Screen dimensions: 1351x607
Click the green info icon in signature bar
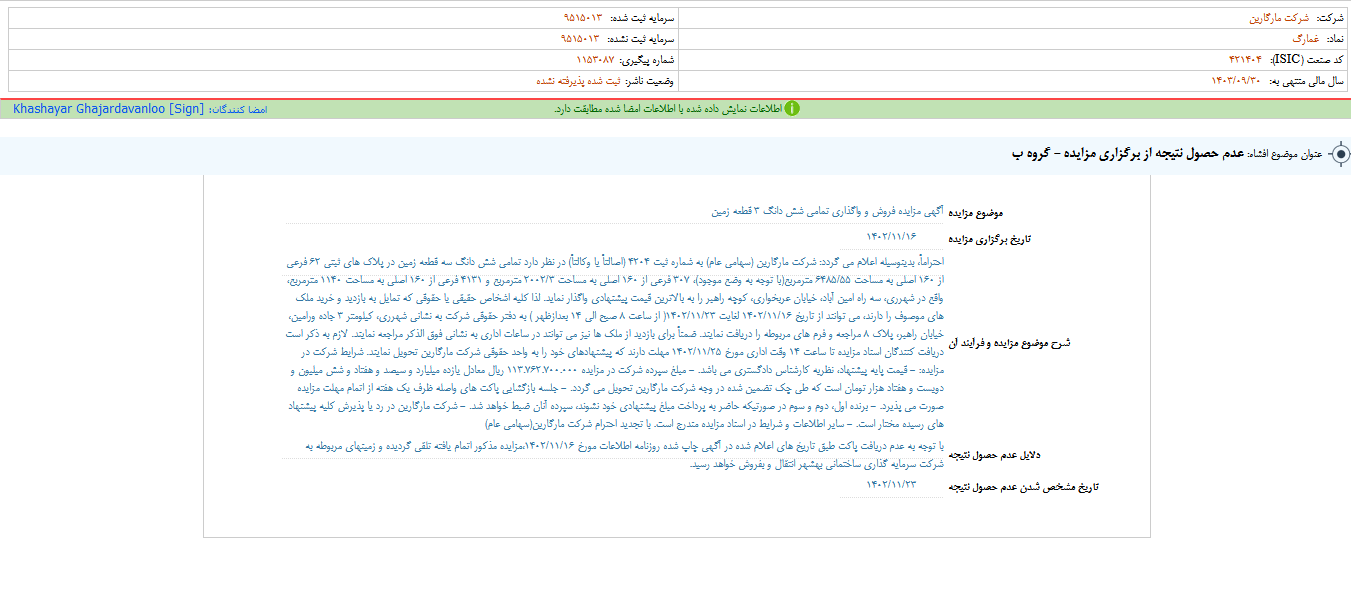(792, 108)
